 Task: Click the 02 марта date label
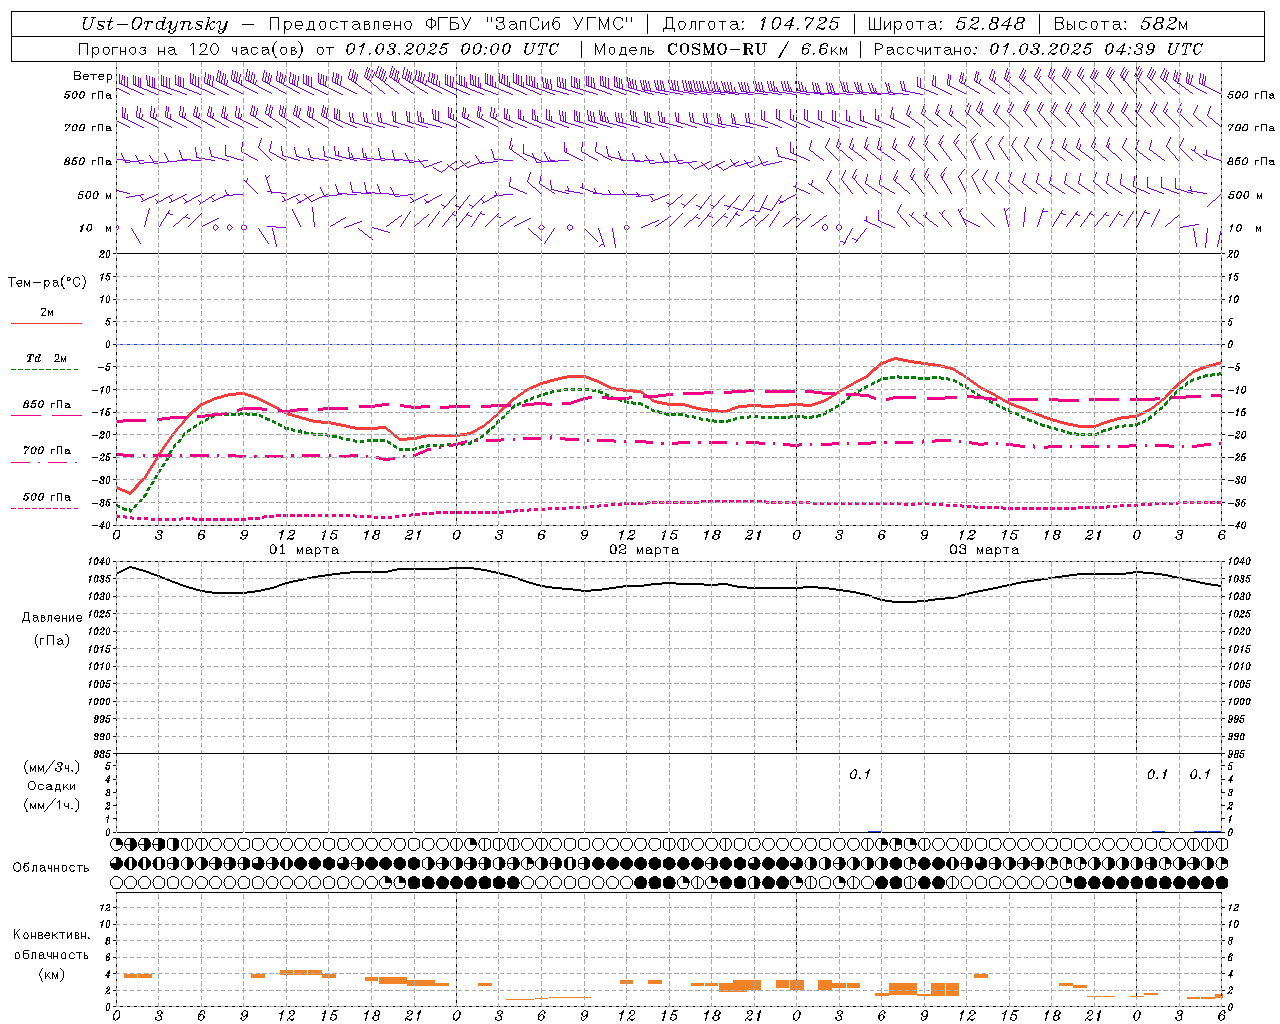click(x=644, y=550)
